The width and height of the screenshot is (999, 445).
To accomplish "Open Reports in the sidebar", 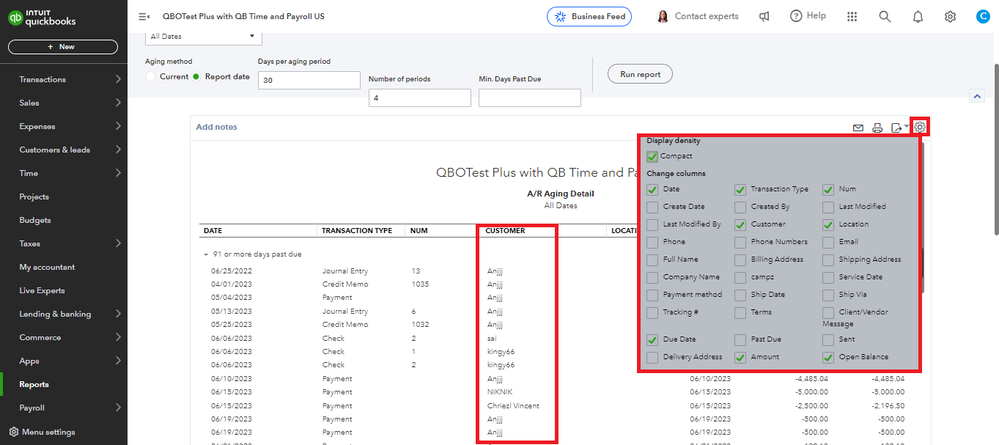I will (34, 384).
